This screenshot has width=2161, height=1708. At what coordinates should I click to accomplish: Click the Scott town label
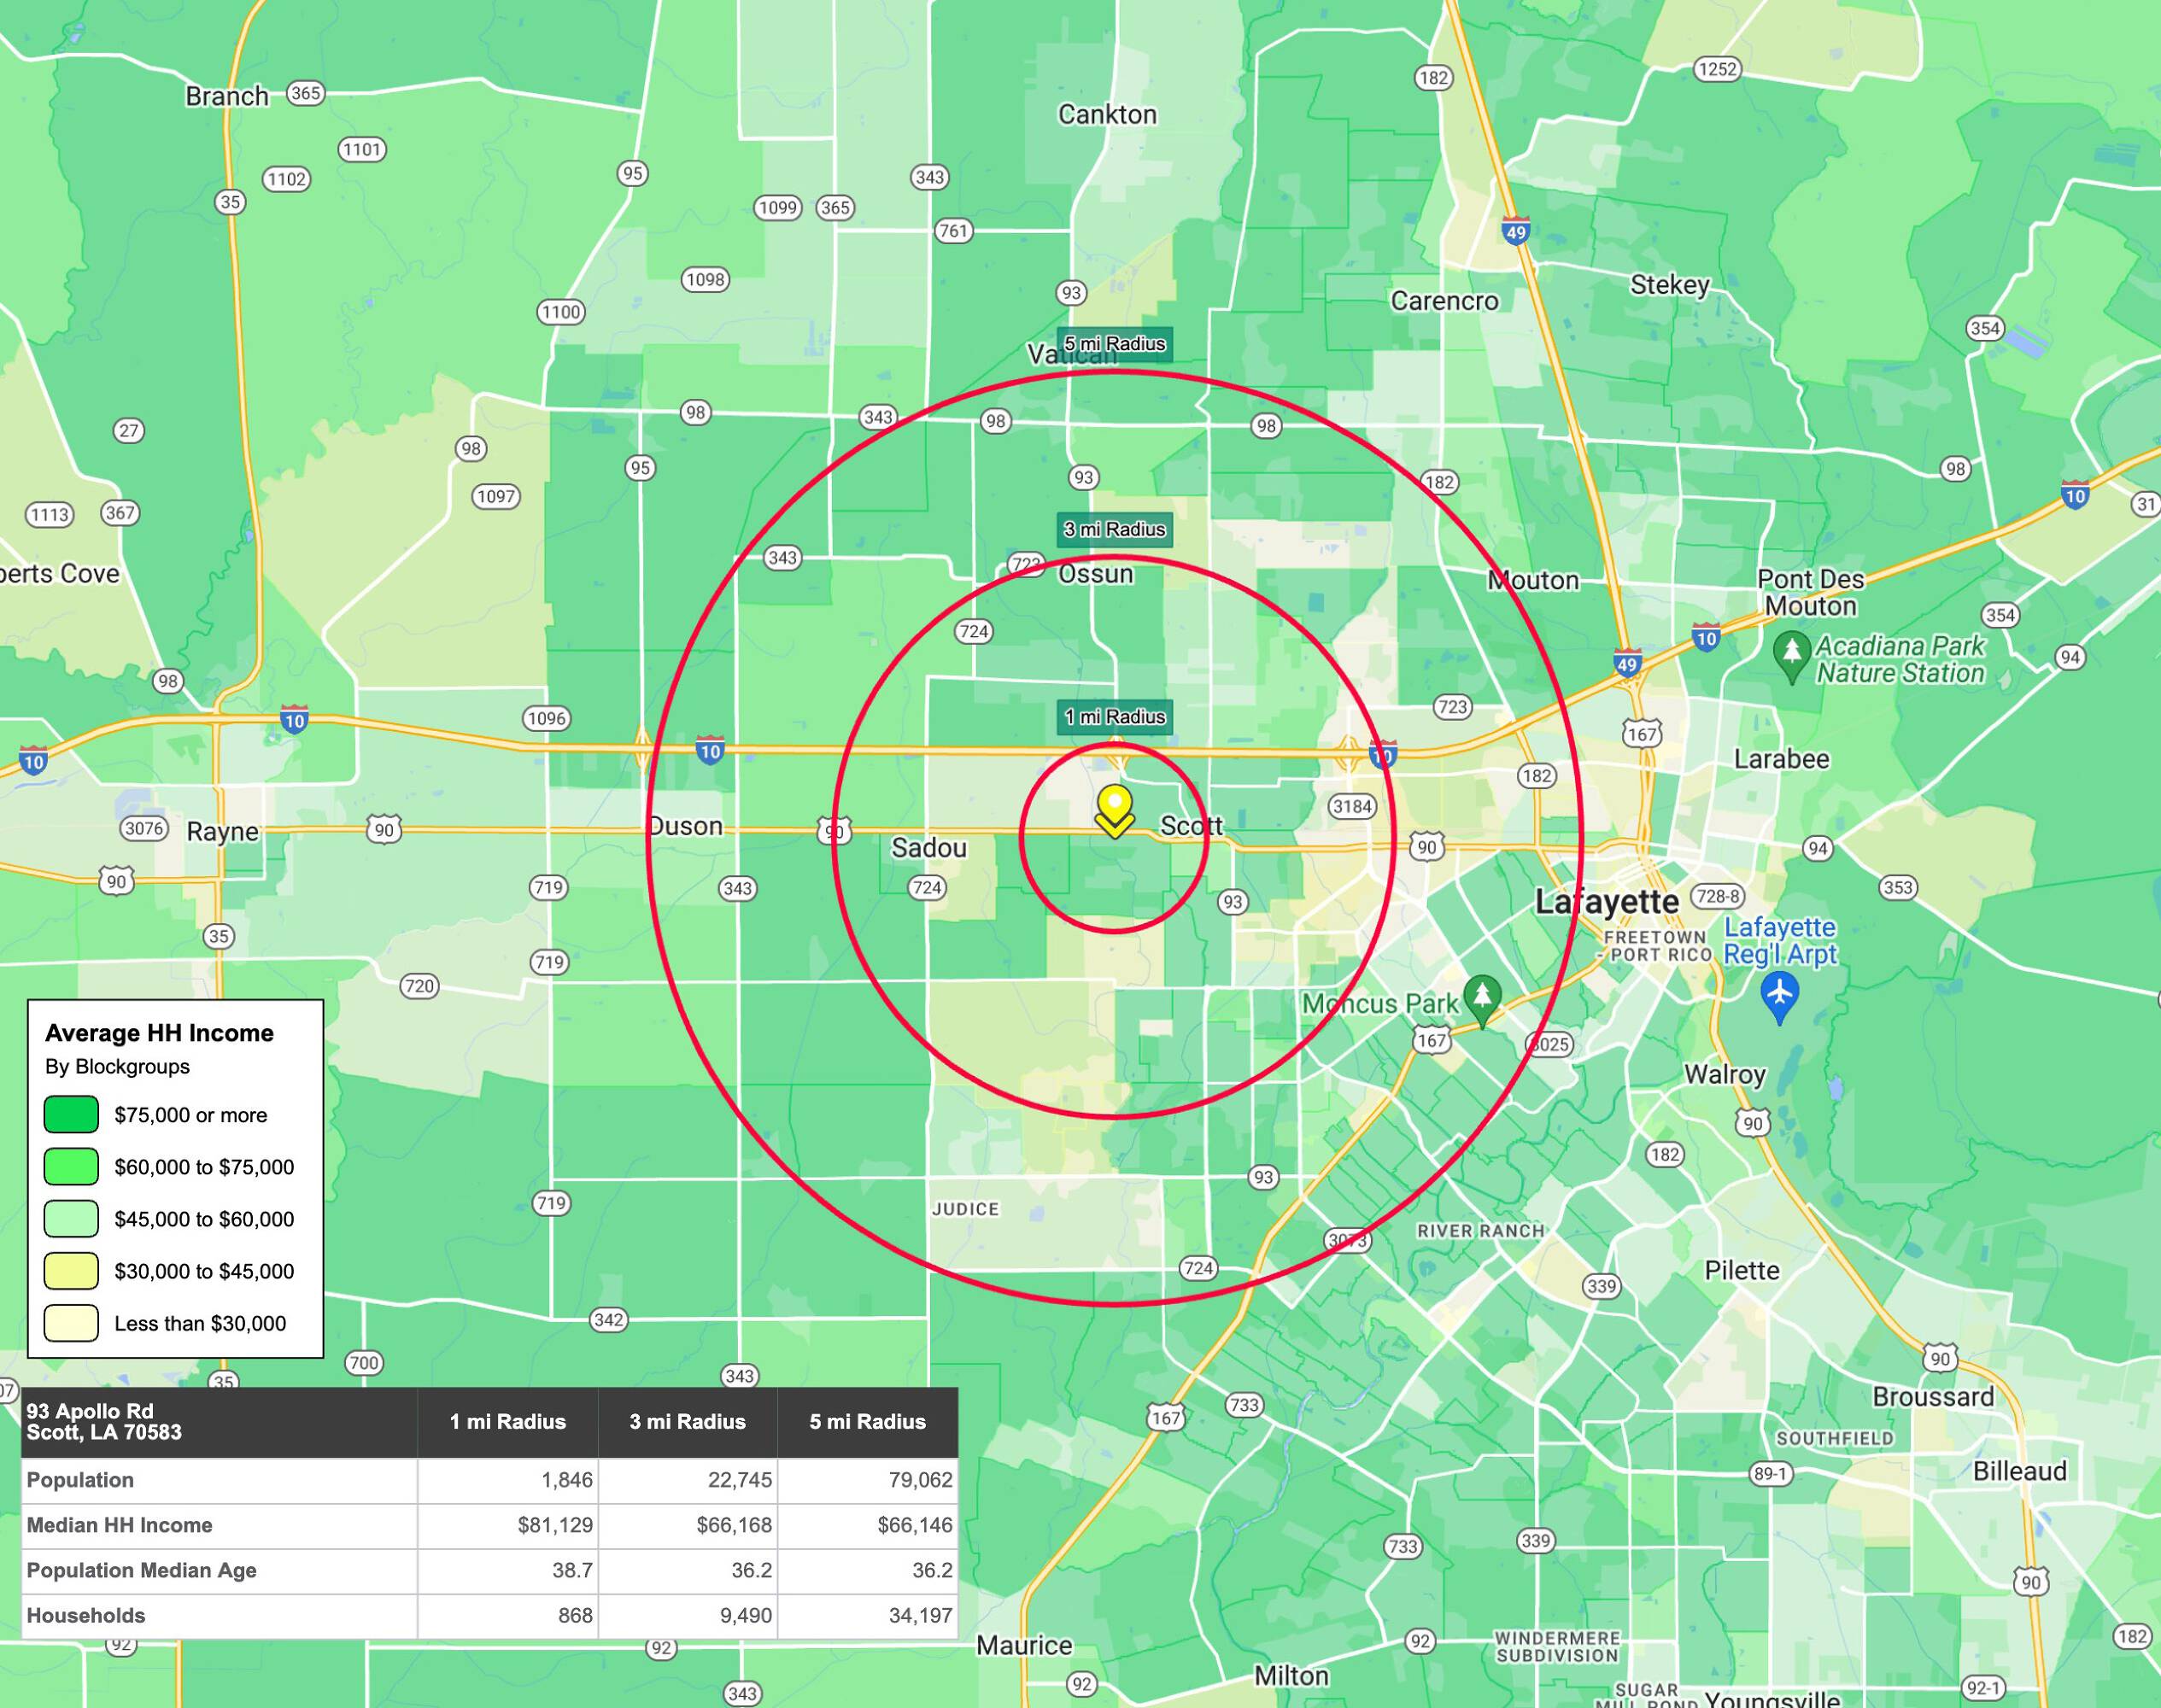coord(1191,826)
